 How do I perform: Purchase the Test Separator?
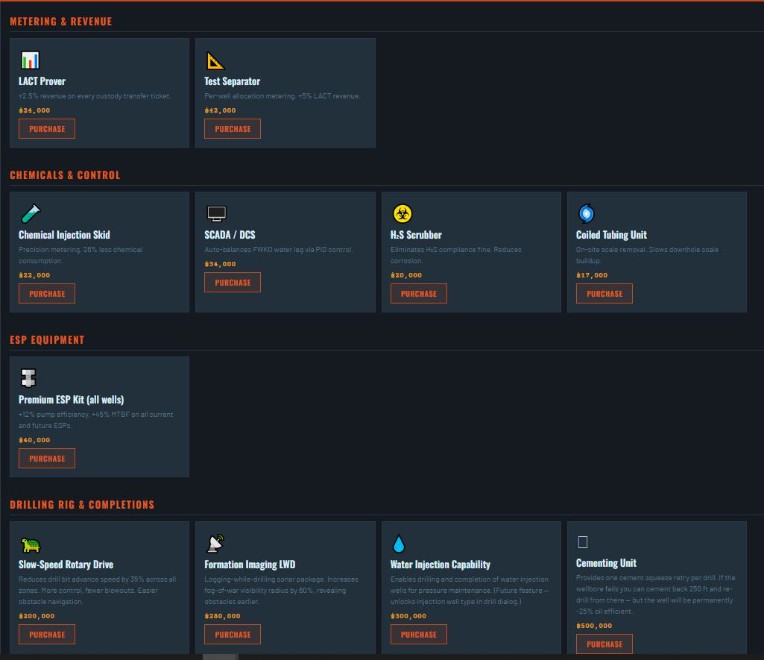point(232,129)
